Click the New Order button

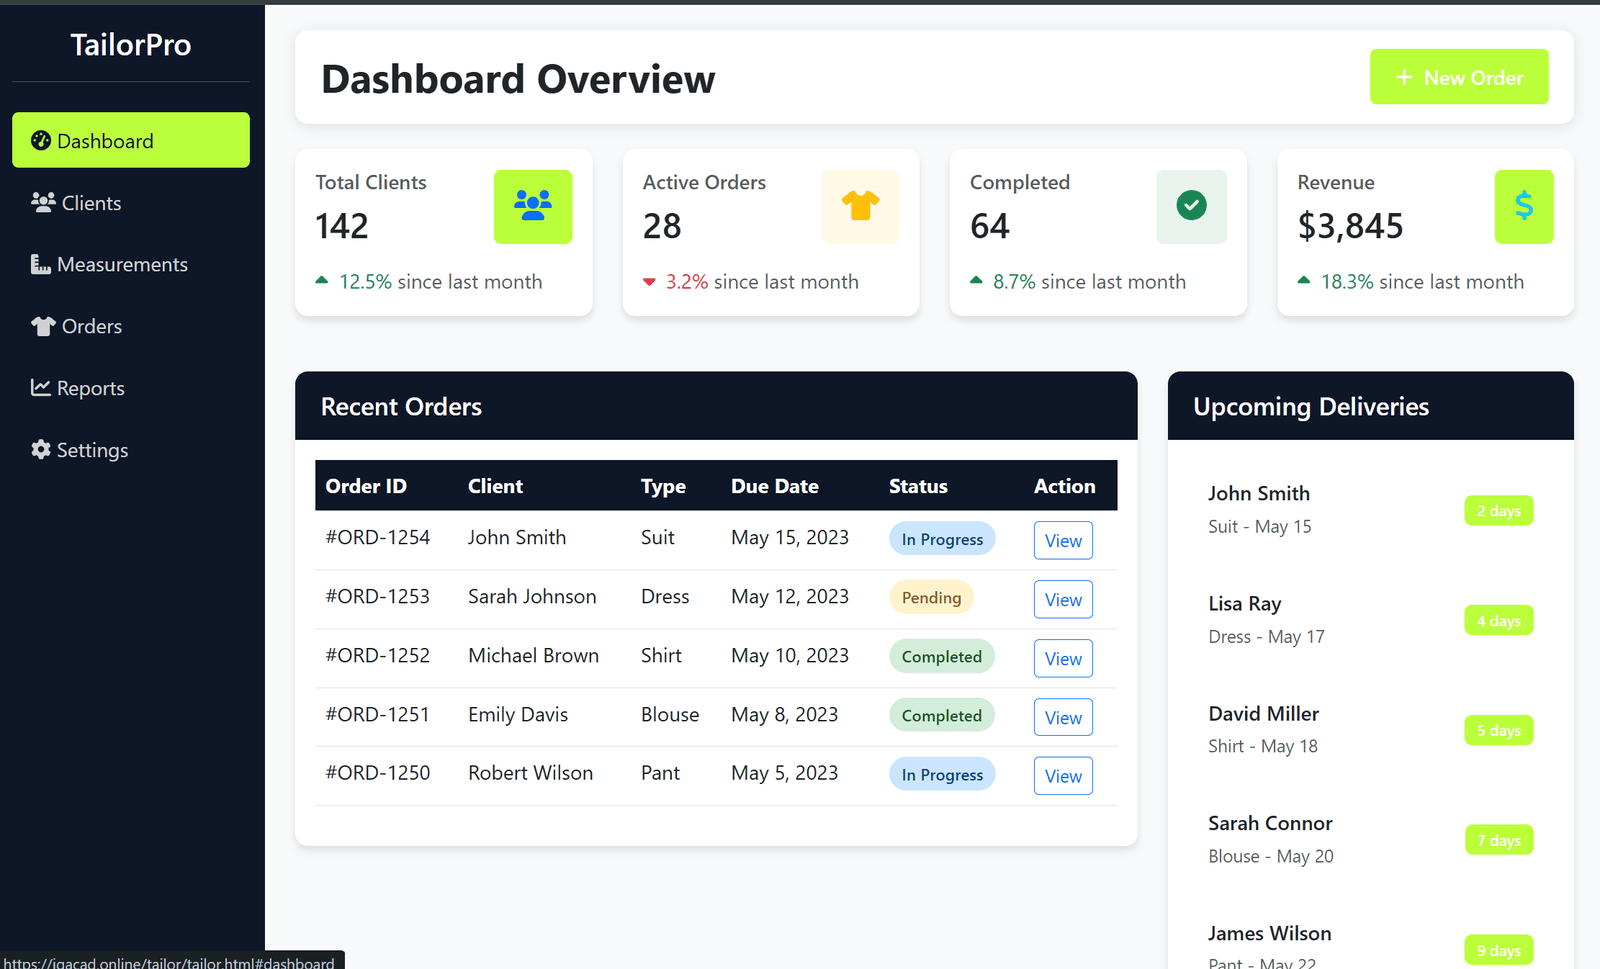[1459, 76]
